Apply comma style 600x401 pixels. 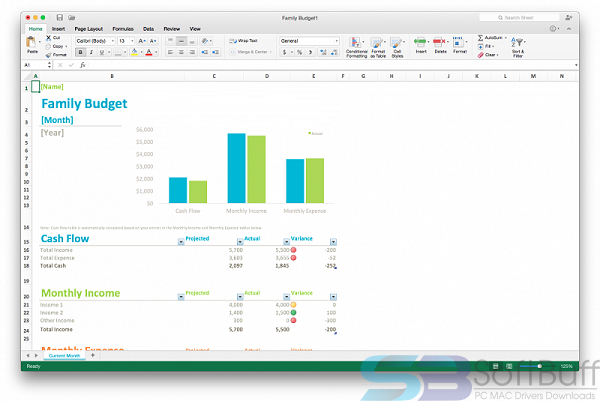pyautogui.click(x=310, y=52)
